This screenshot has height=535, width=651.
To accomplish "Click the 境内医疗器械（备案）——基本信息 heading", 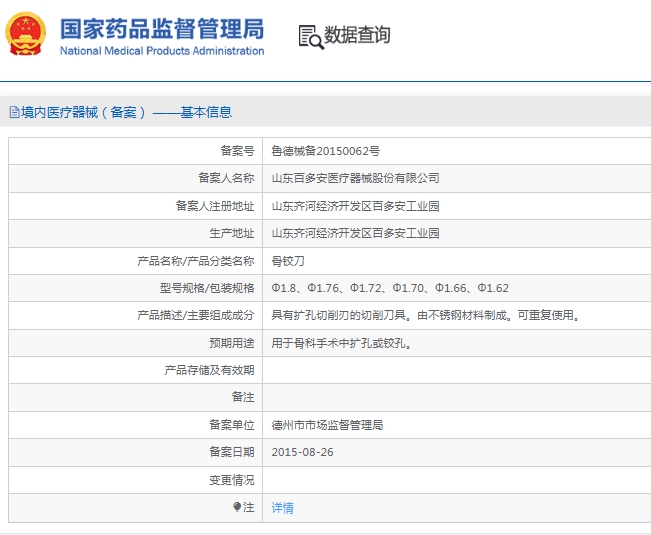I will pos(126,112).
